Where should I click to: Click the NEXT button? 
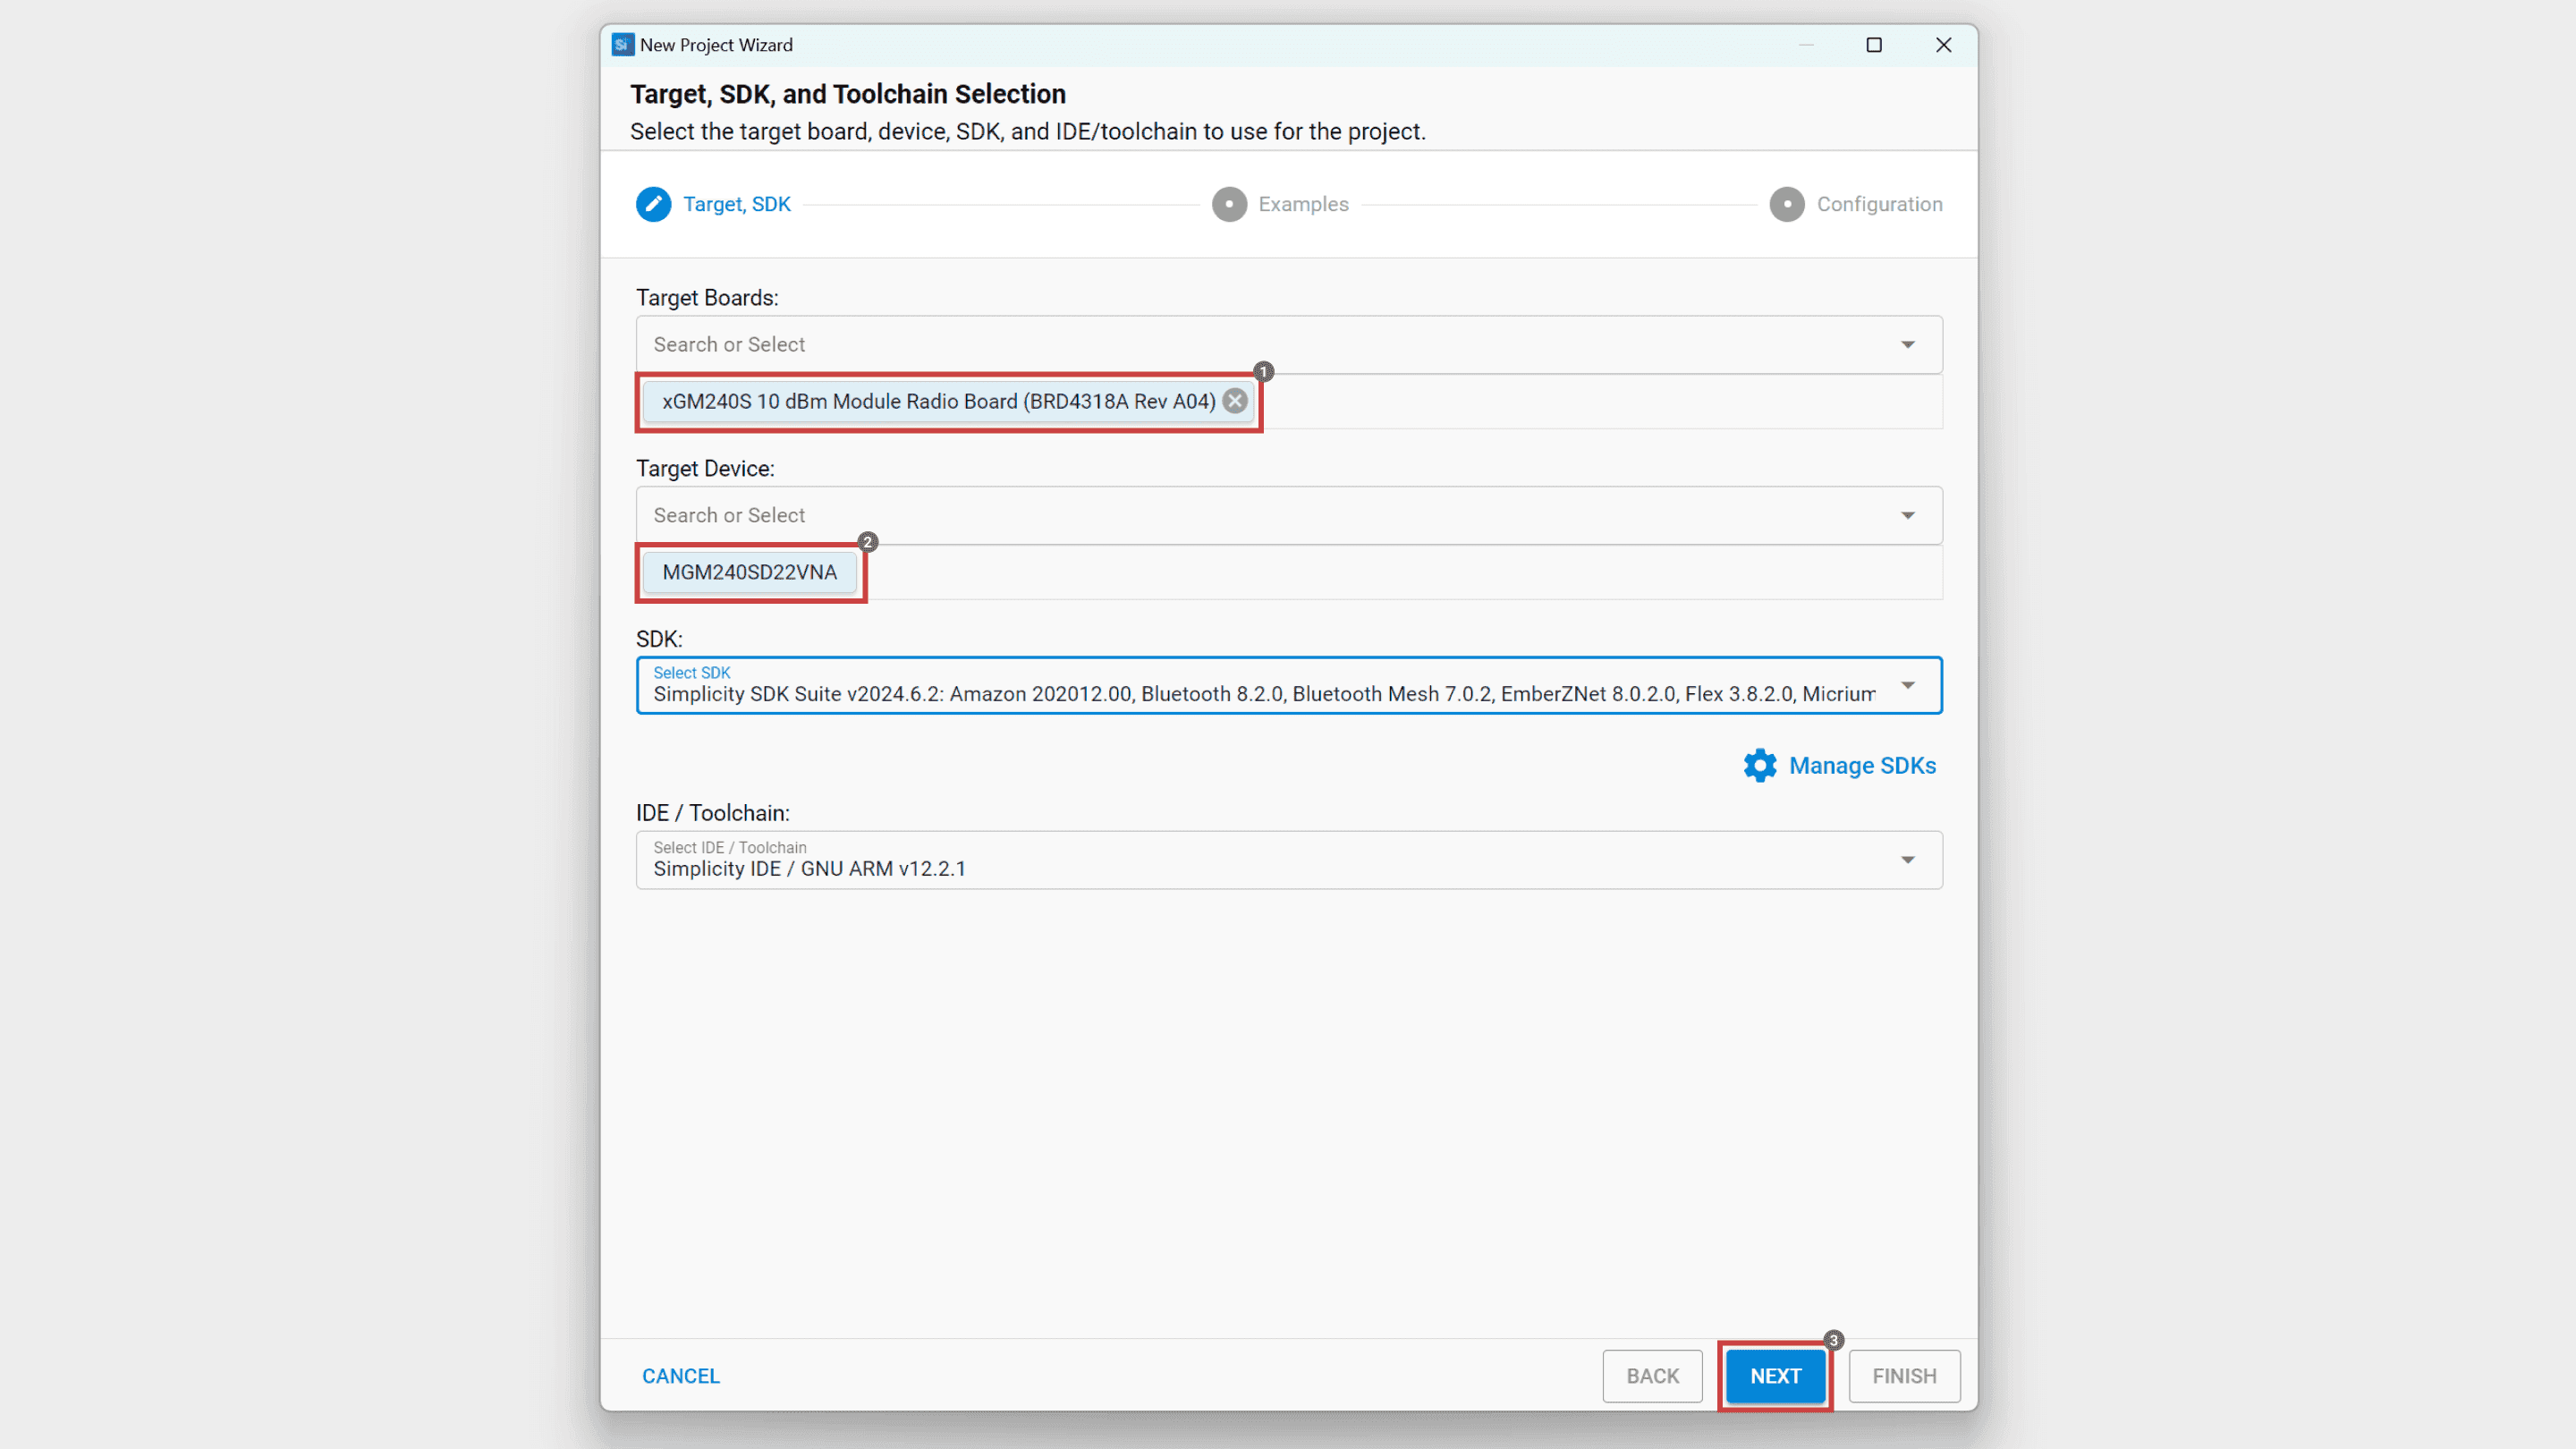[x=1775, y=1376]
